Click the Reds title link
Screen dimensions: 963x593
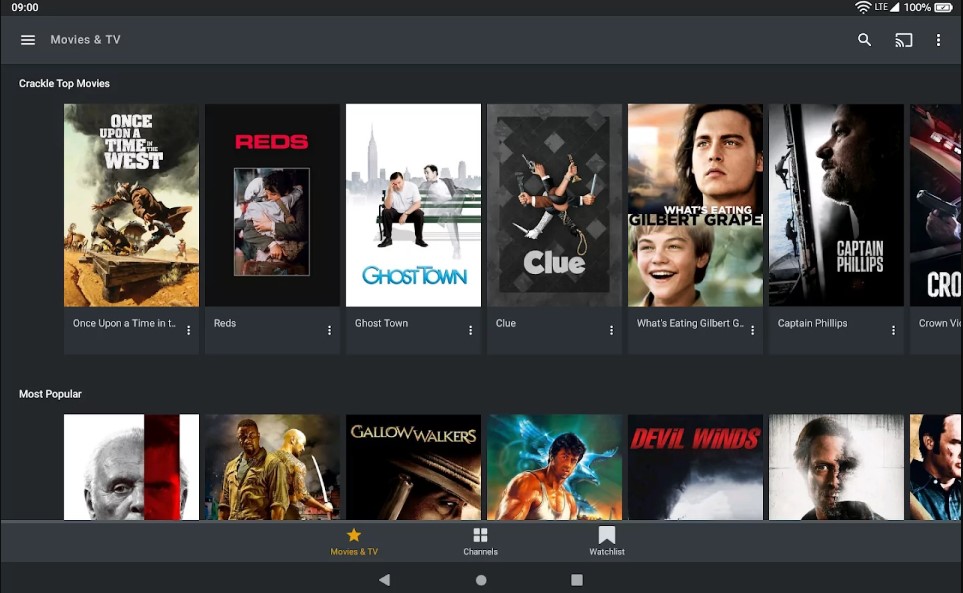coord(224,323)
